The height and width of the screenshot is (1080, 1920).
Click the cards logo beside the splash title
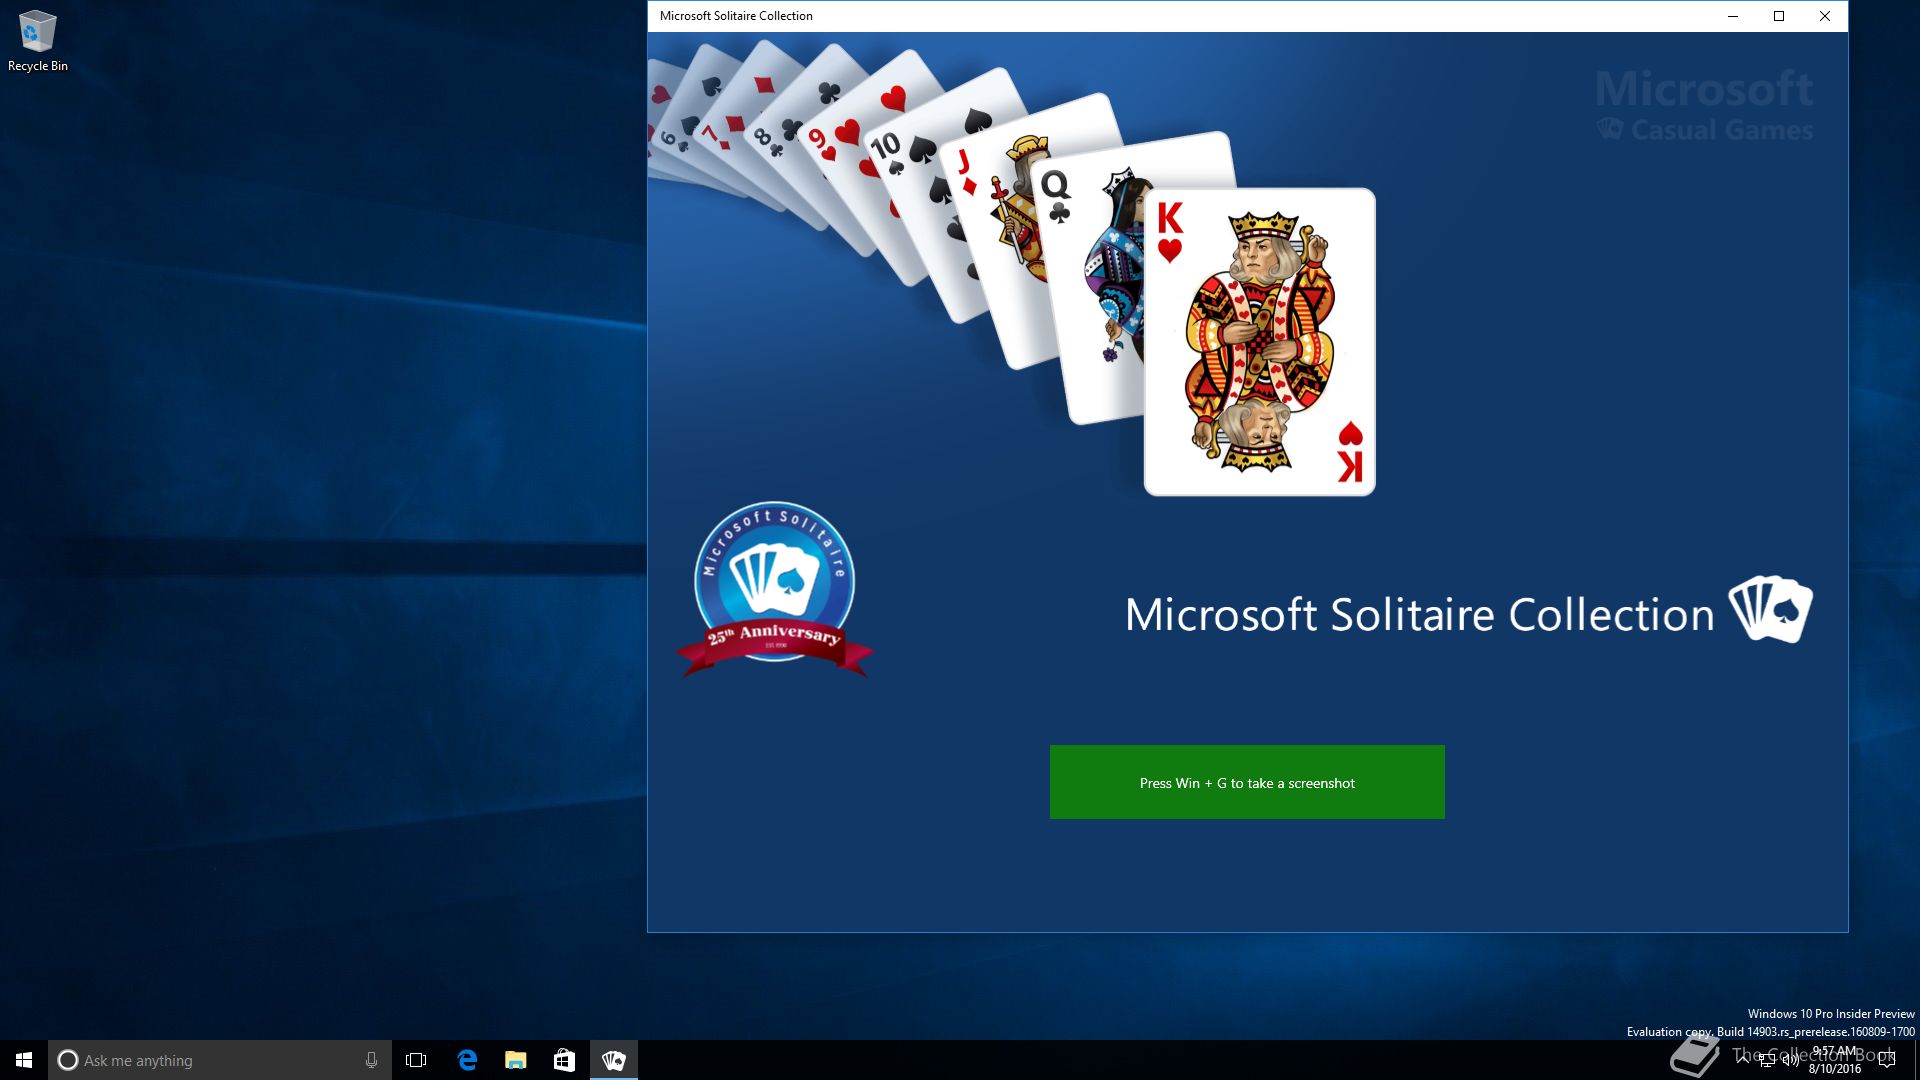click(x=1771, y=609)
